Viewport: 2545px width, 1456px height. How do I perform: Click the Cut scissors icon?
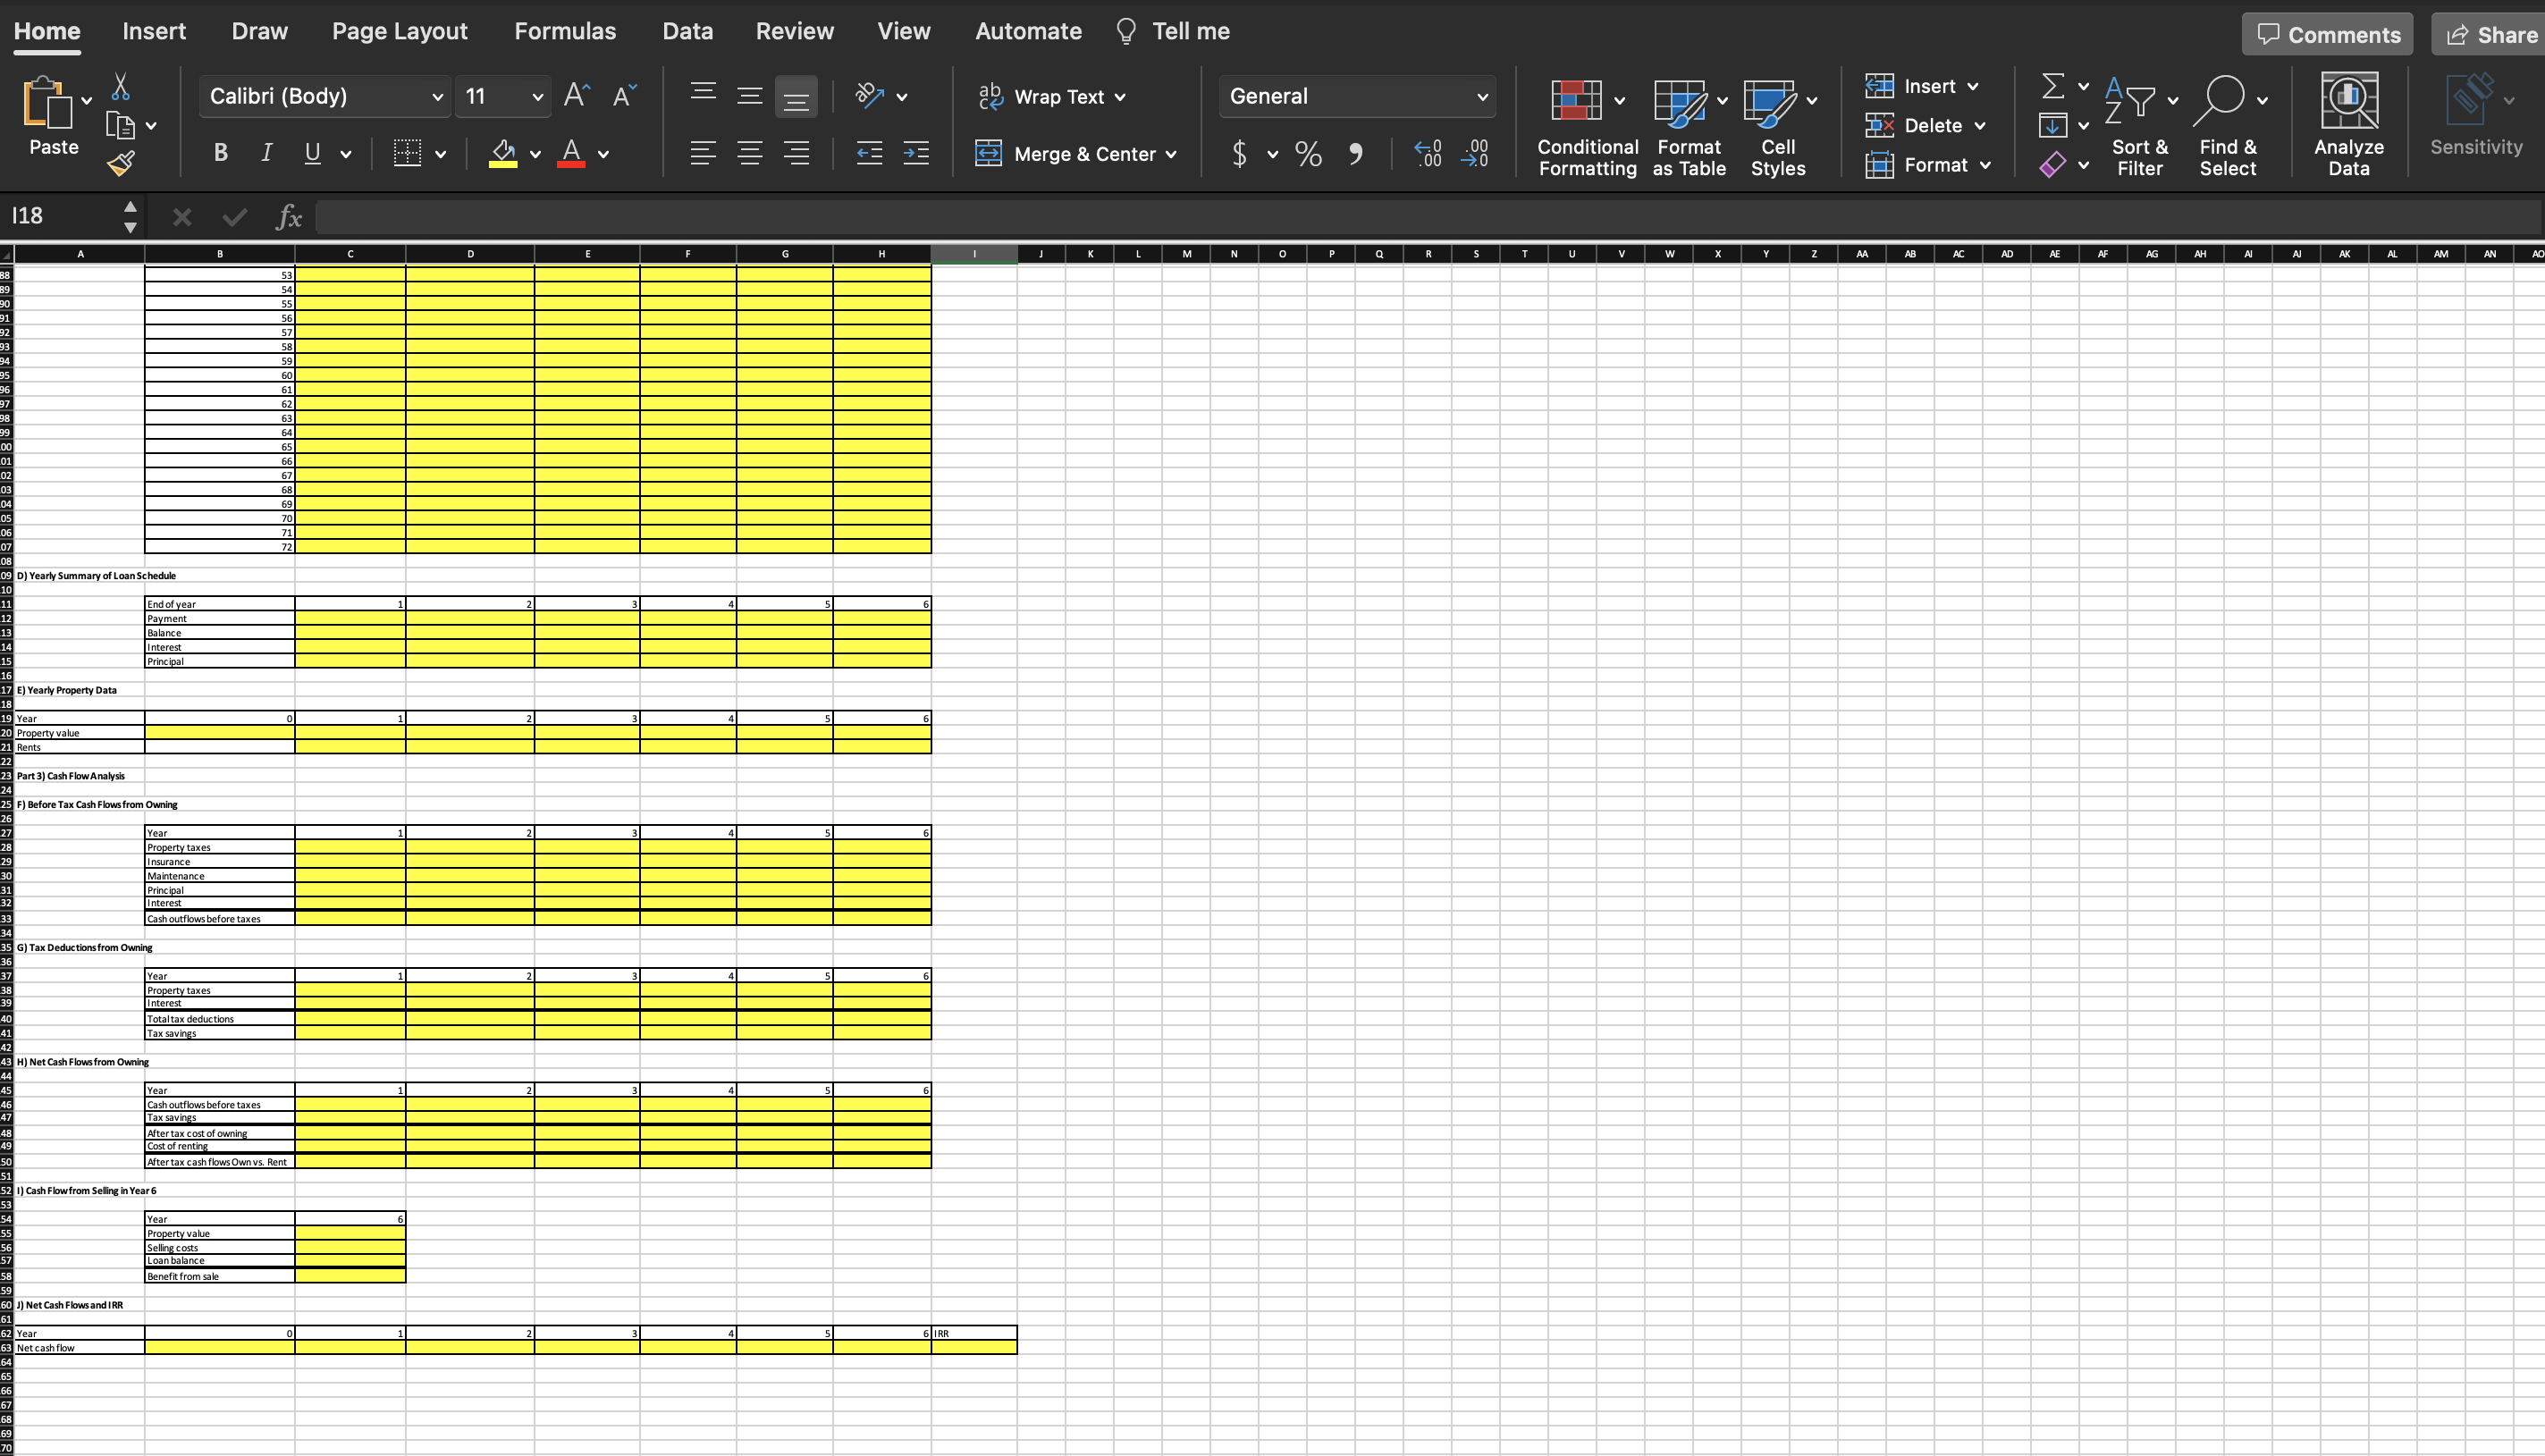[x=120, y=87]
